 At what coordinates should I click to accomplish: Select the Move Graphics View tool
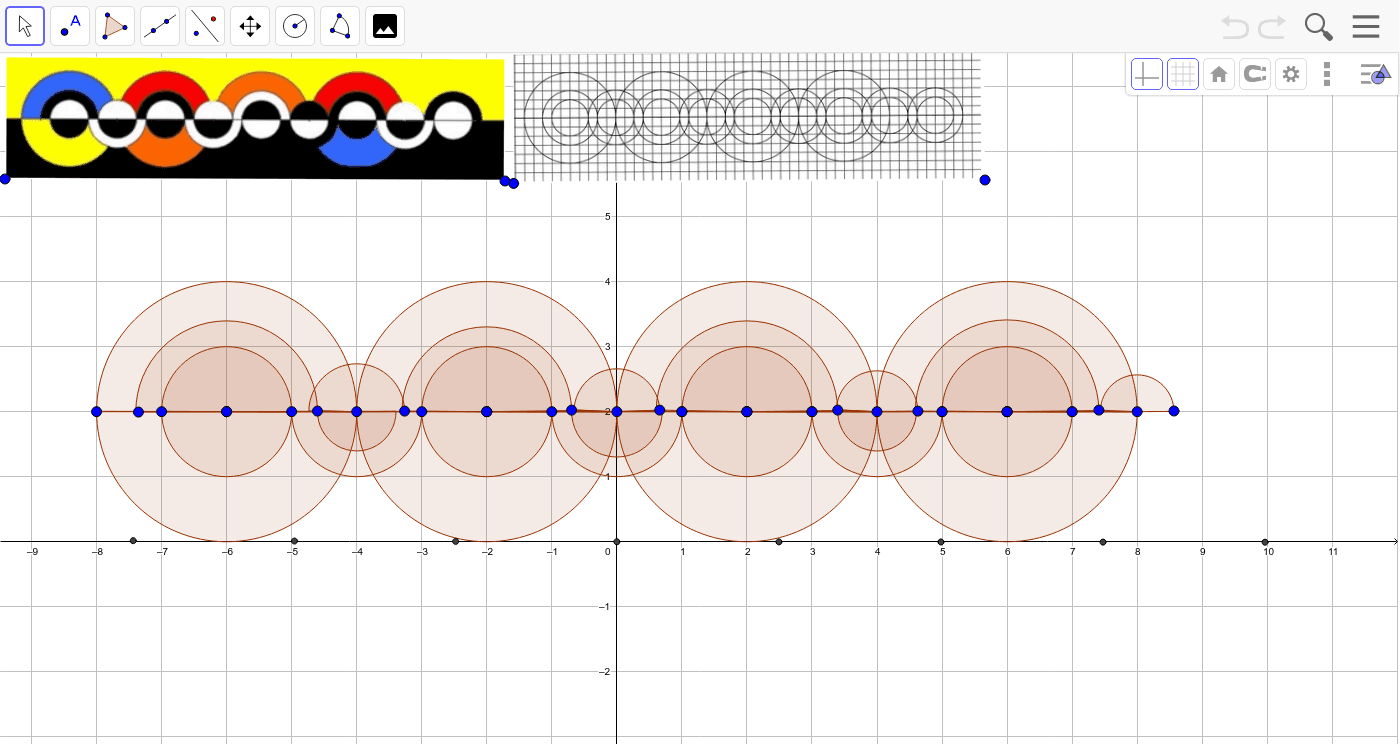coord(250,26)
